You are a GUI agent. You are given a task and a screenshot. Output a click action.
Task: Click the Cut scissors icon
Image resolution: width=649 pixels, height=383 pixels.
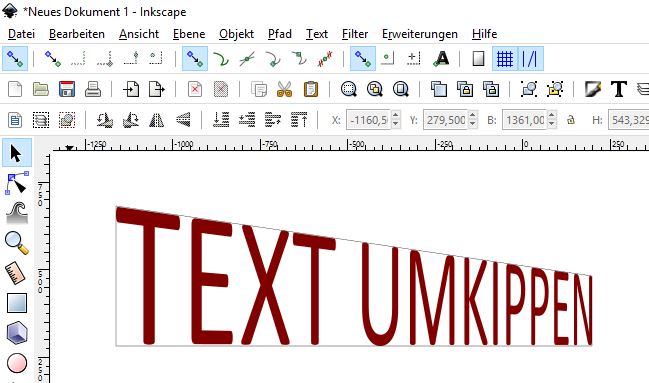pos(284,89)
